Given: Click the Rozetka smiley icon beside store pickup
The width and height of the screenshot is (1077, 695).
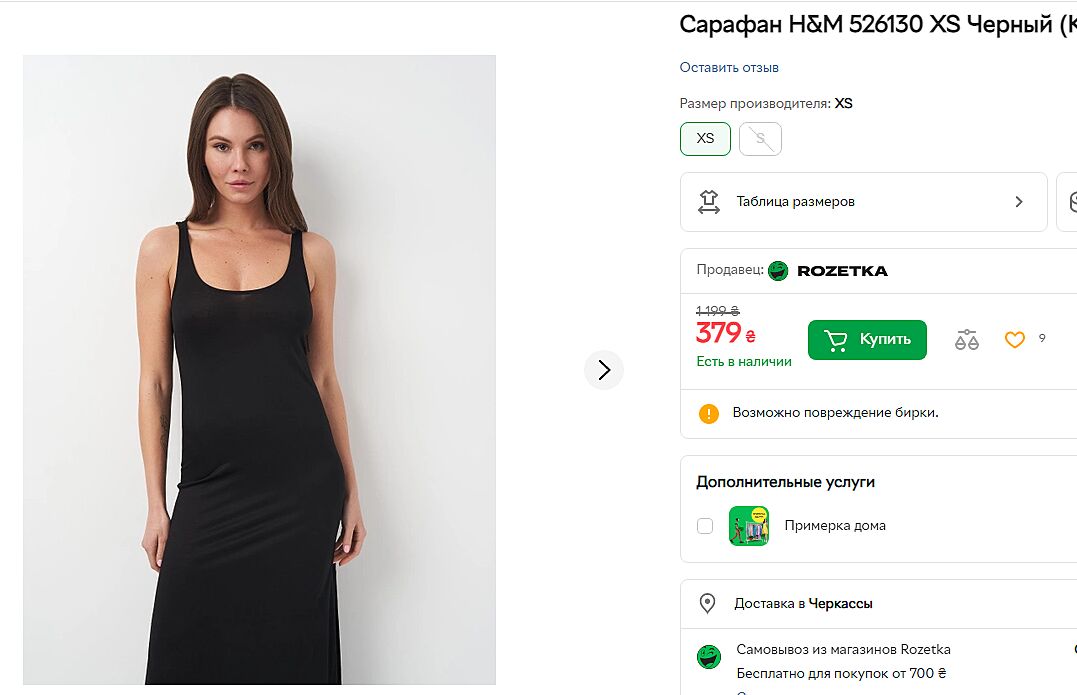Looking at the screenshot, I should [x=709, y=657].
